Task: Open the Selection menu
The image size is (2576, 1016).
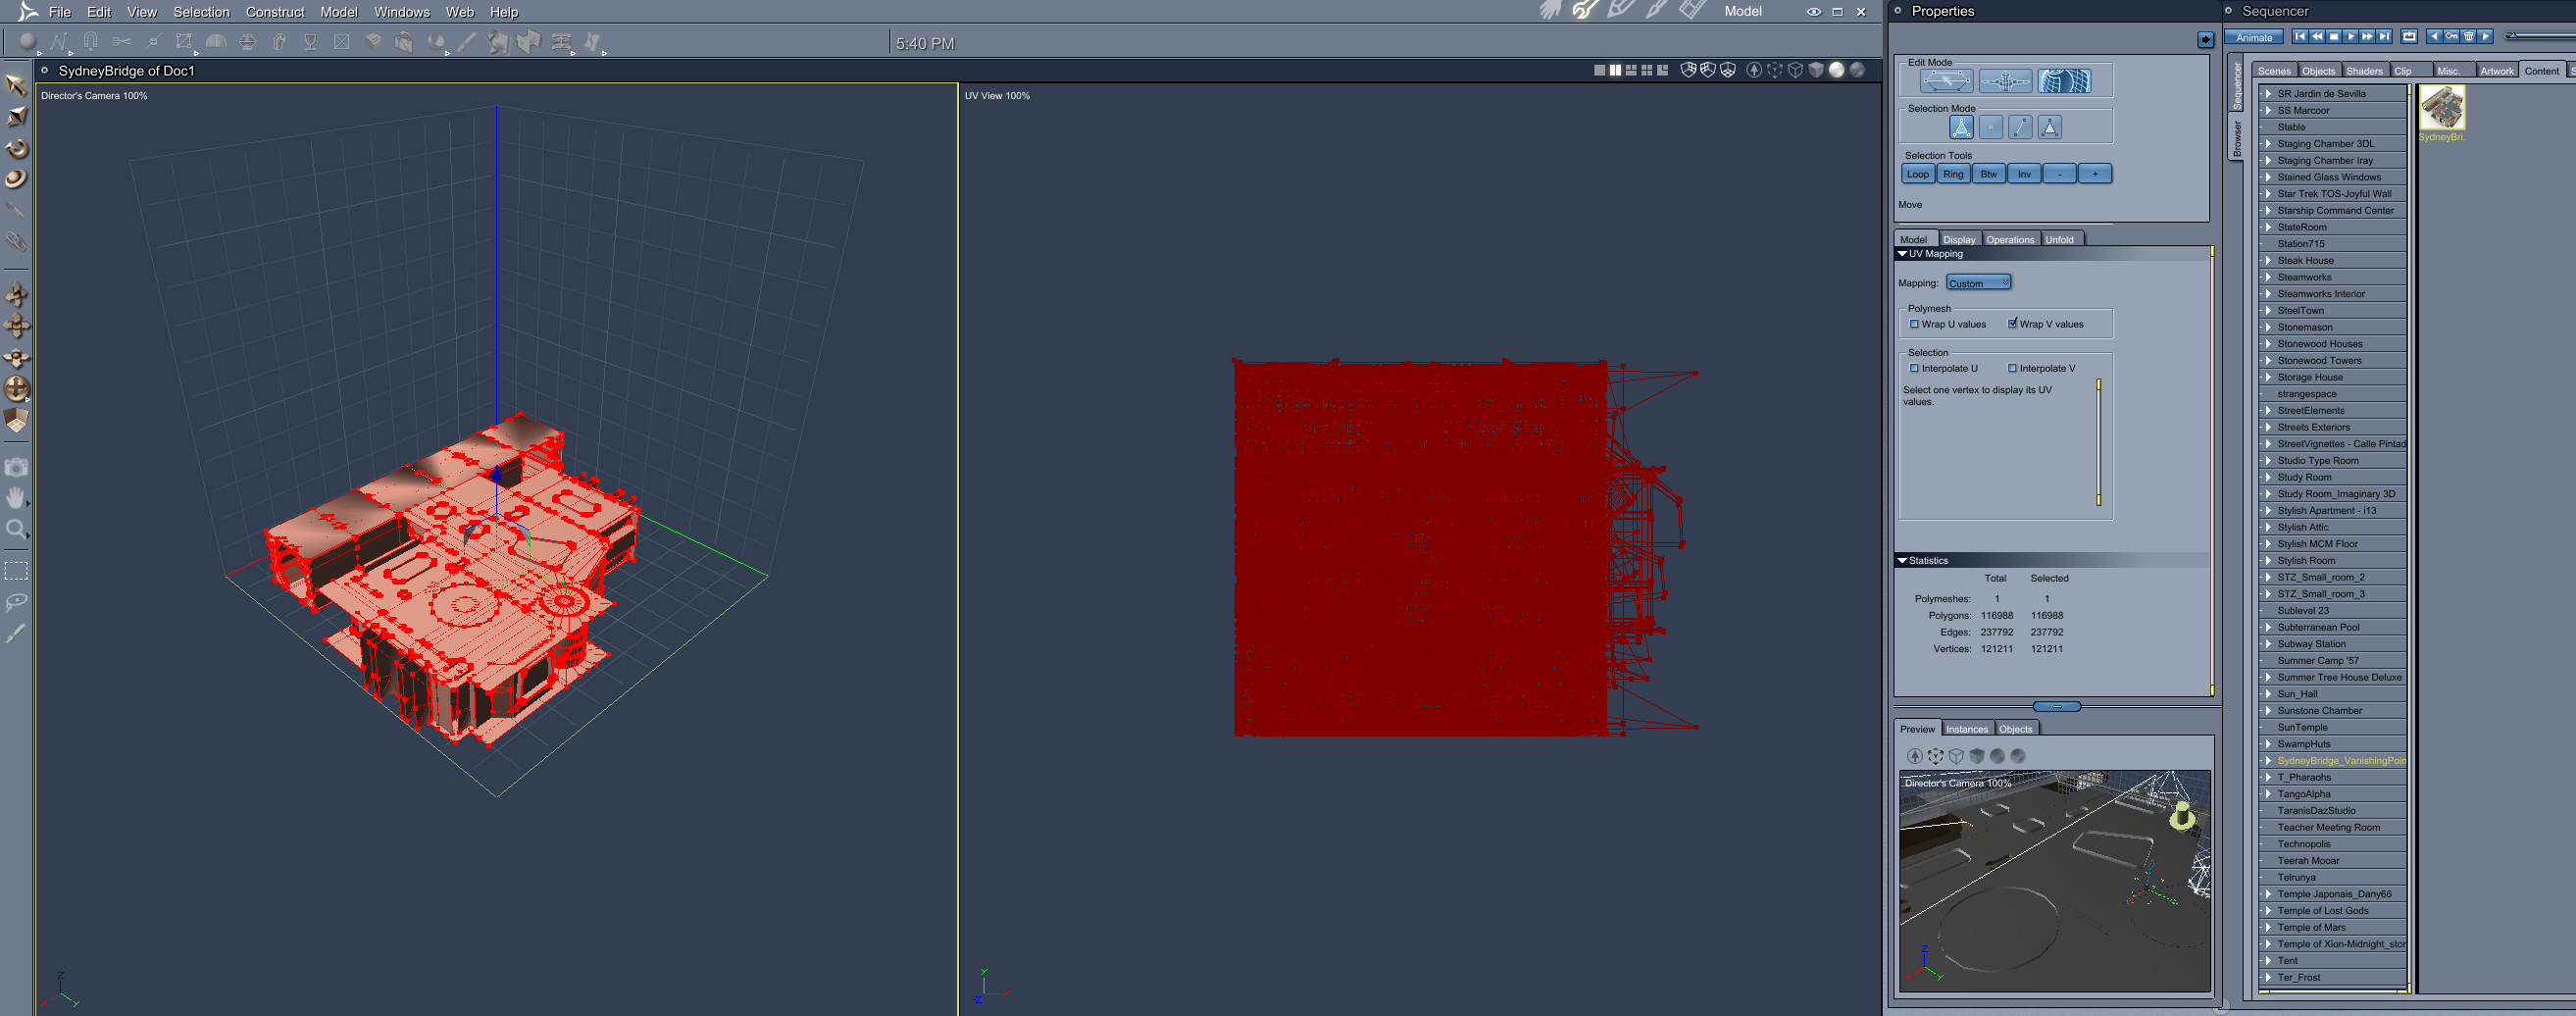Action: [x=201, y=12]
